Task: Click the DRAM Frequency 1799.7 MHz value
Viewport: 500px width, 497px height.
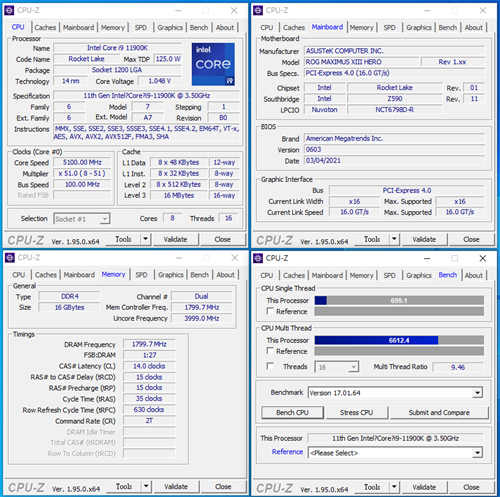Action: click(149, 344)
